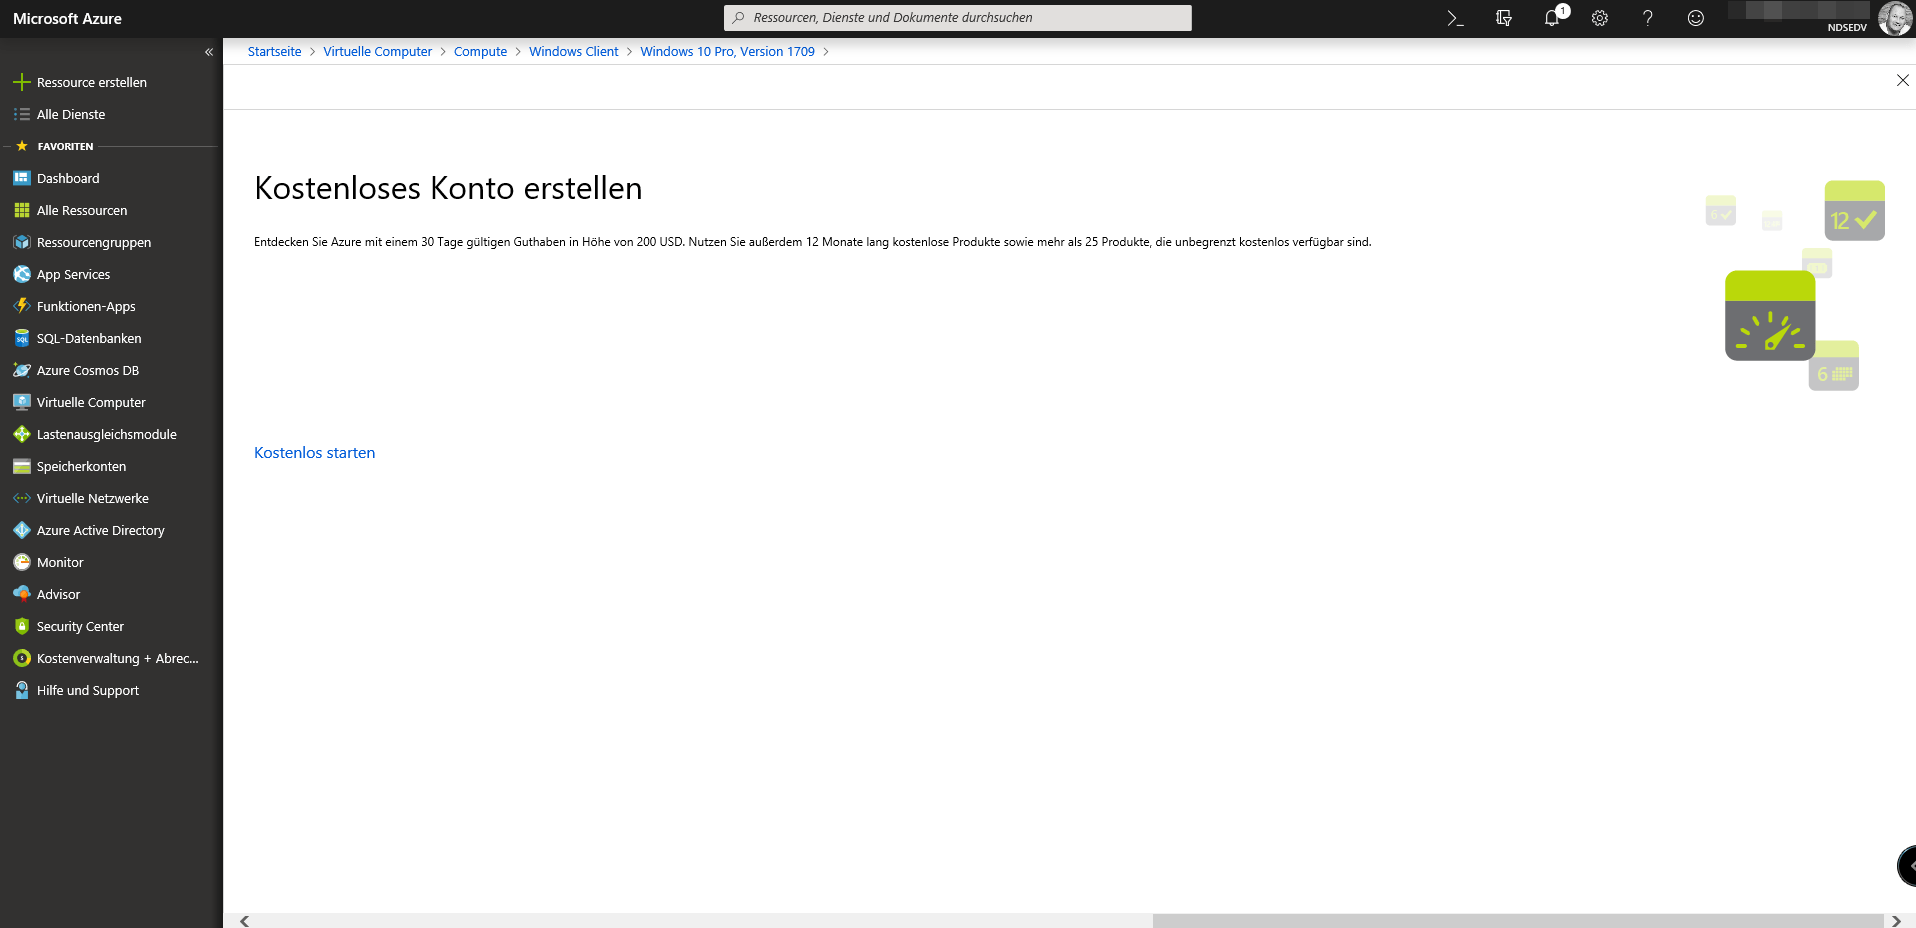The width and height of the screenshot is (1916, 928).
Task: Collapse the left sidebar menu
Action: [209, 52]
